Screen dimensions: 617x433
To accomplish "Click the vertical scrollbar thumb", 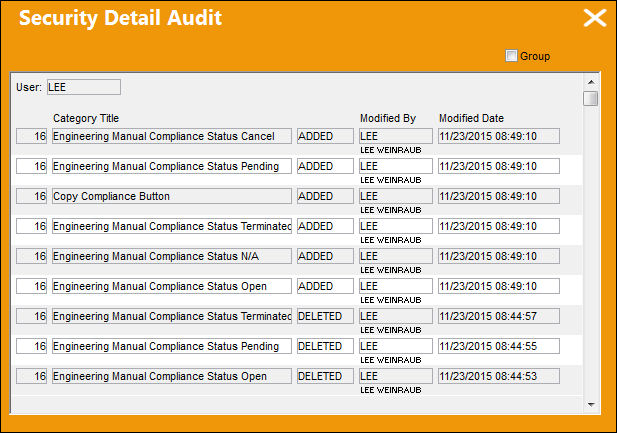I will pos(591,98).
